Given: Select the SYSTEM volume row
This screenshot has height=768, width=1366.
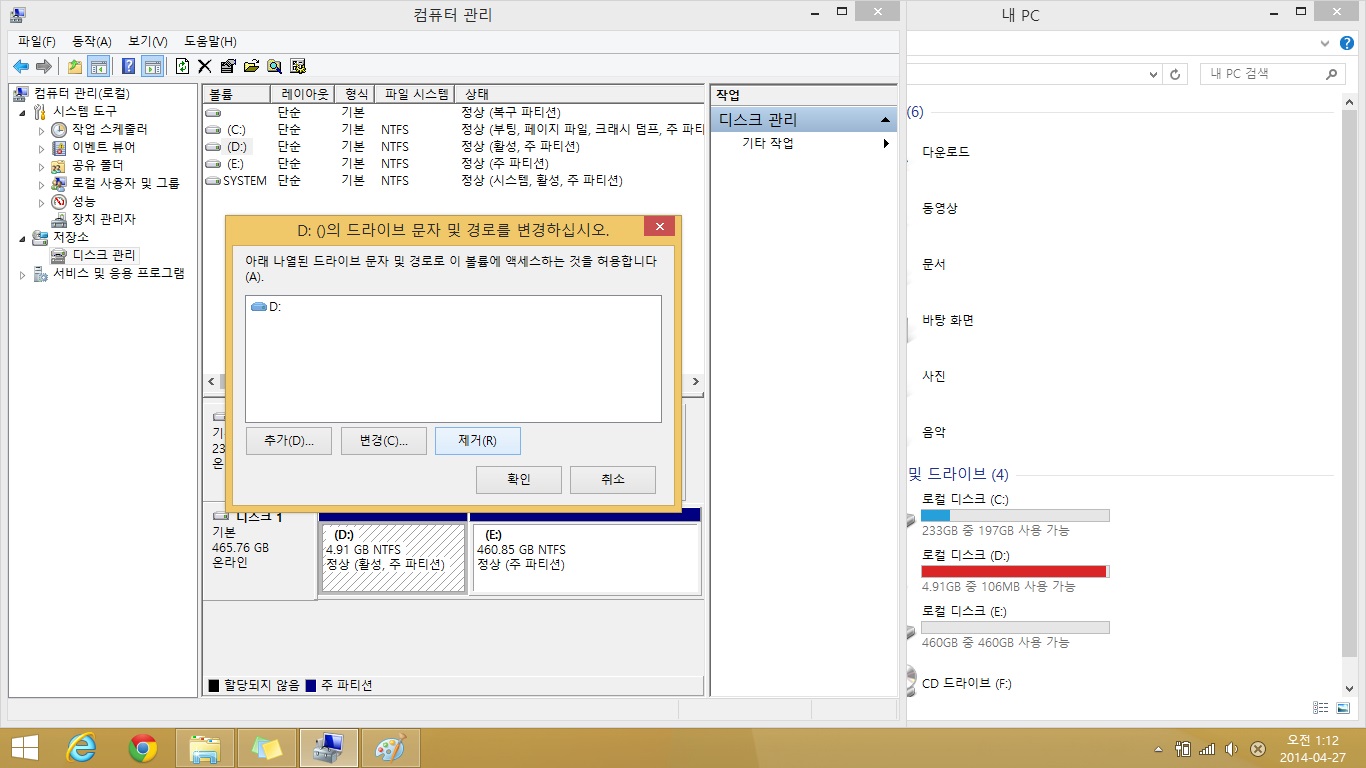Looking at the screenshot, I should coord(453,180).
